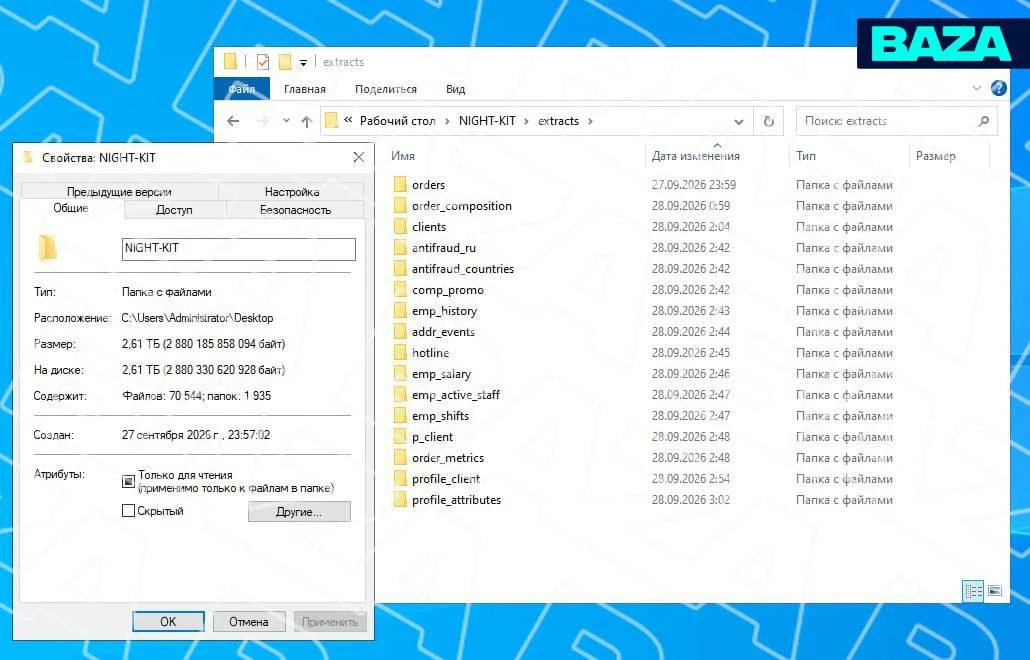
Task: Expand chevron after Рабочий стол breadcrumb
Action: click(x=447, y=121)
